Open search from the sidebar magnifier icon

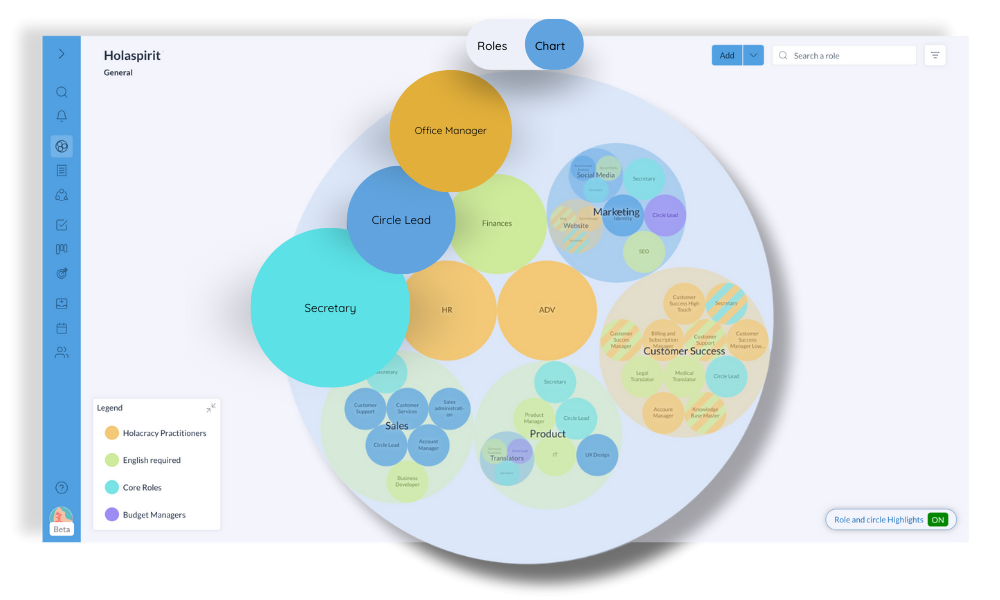click(61, 92)
